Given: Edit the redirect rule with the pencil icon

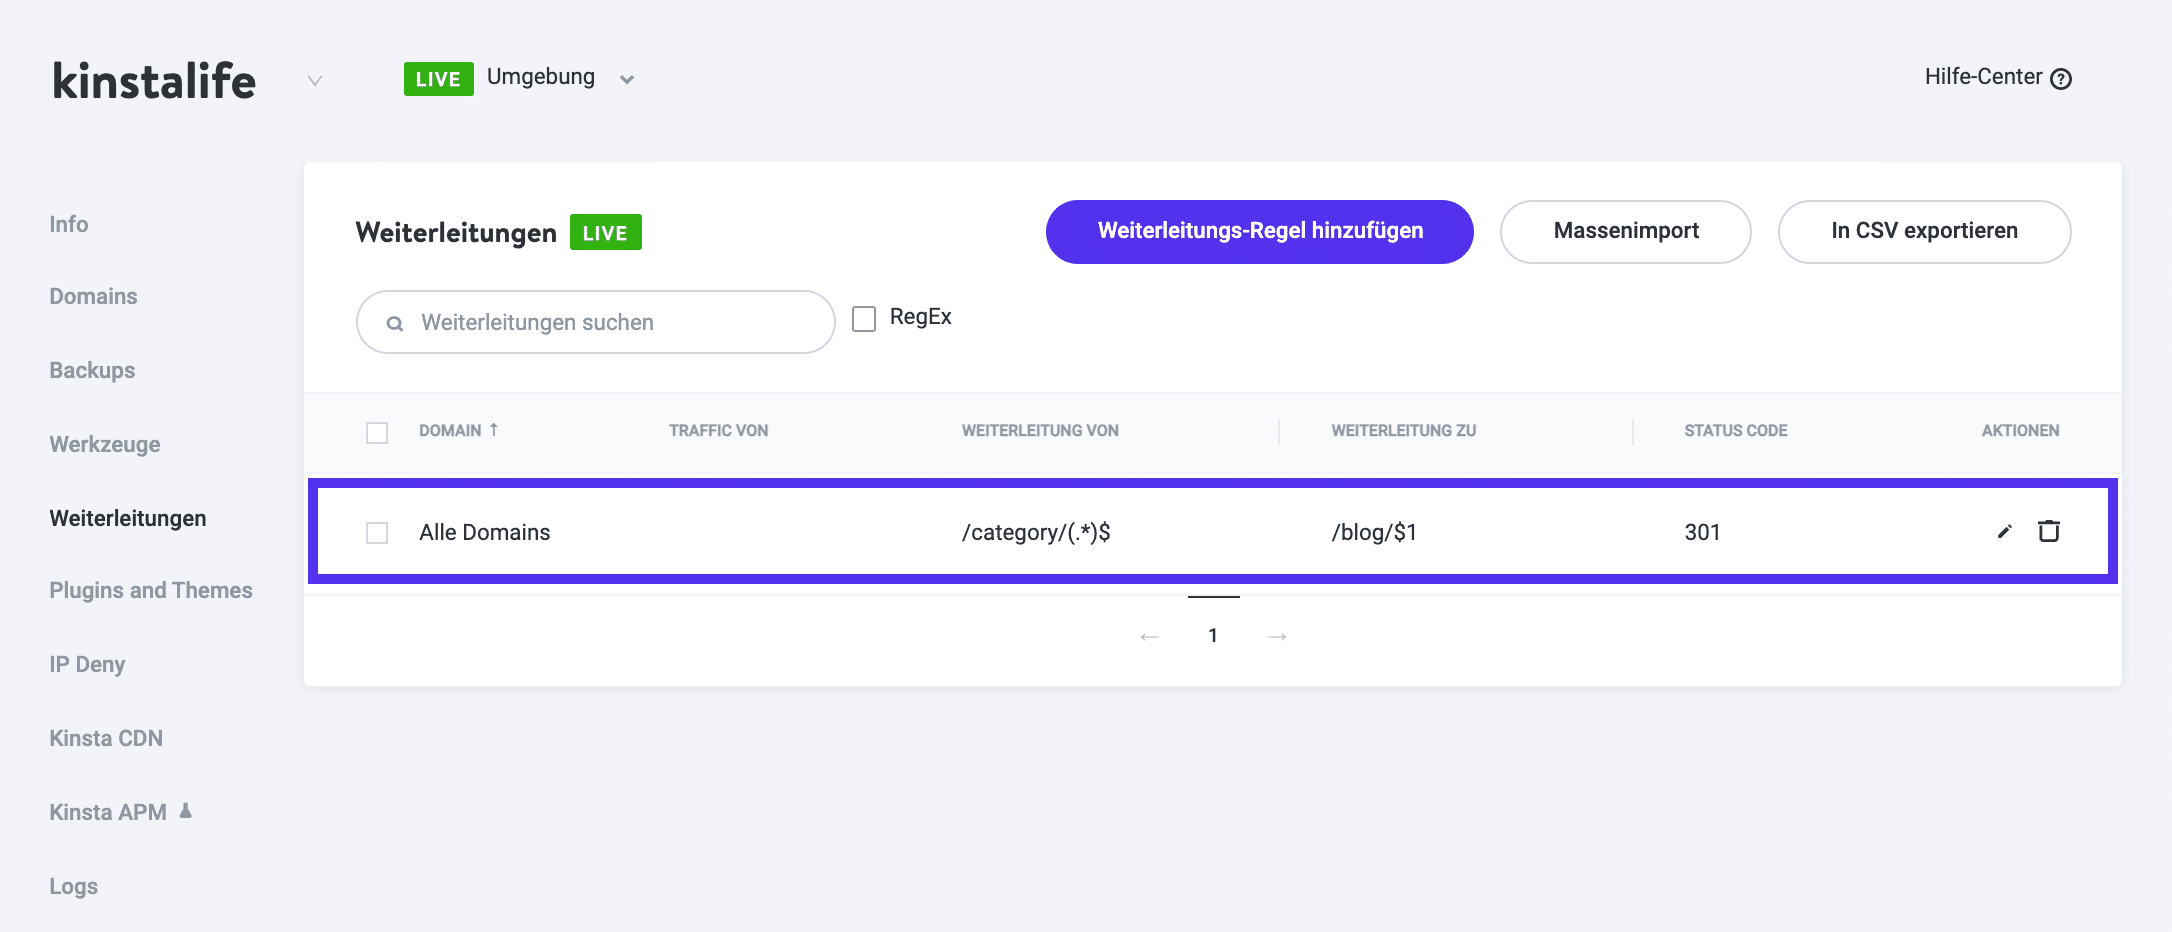Looking at the screenshot, I should coord(2003,532).
